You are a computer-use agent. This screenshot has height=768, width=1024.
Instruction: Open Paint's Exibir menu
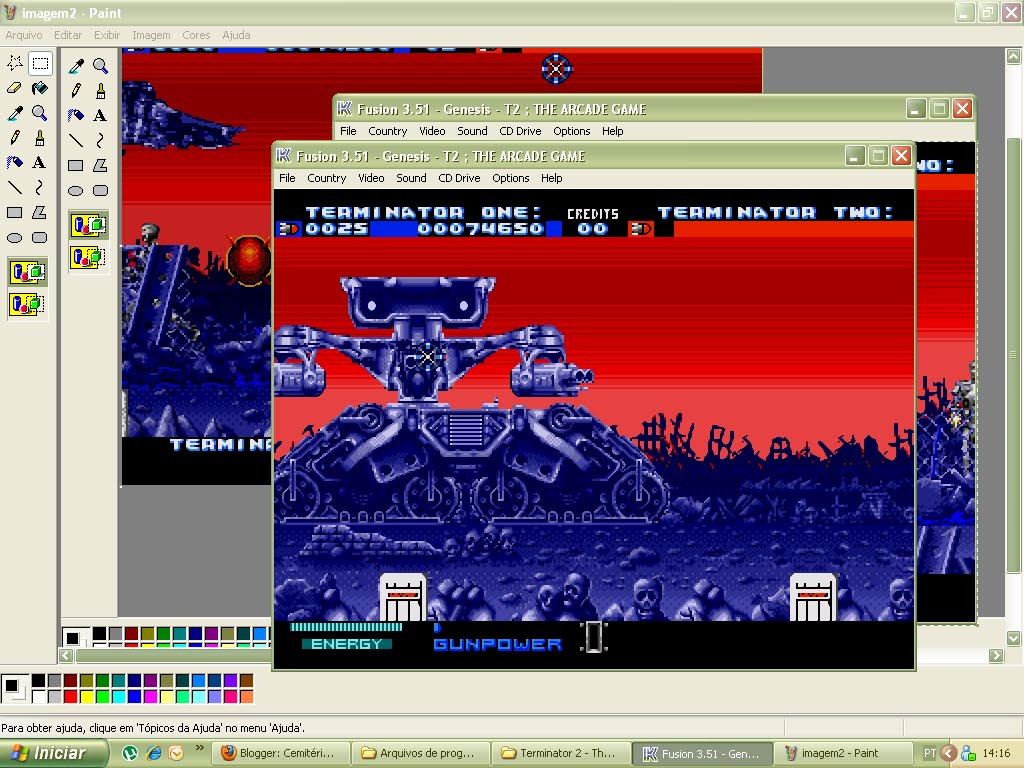(106, 35)
